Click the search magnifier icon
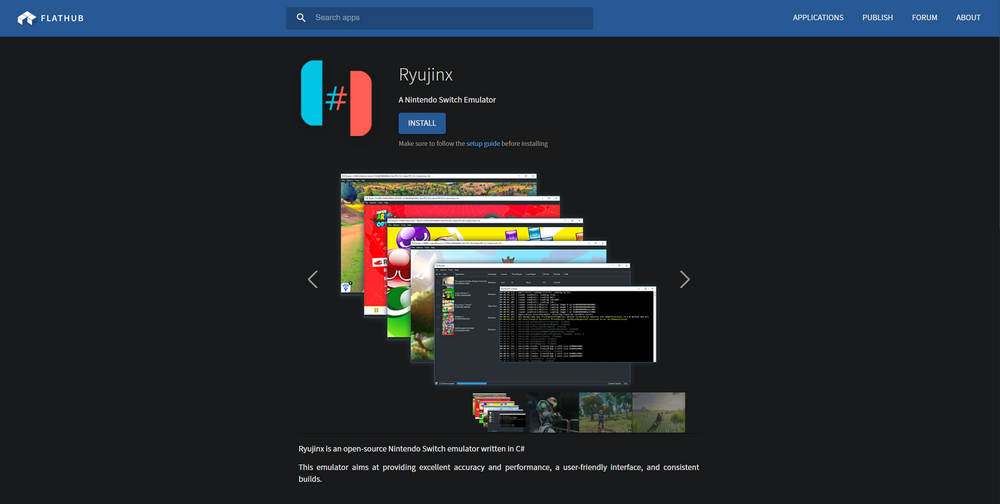 coord(302,18)
